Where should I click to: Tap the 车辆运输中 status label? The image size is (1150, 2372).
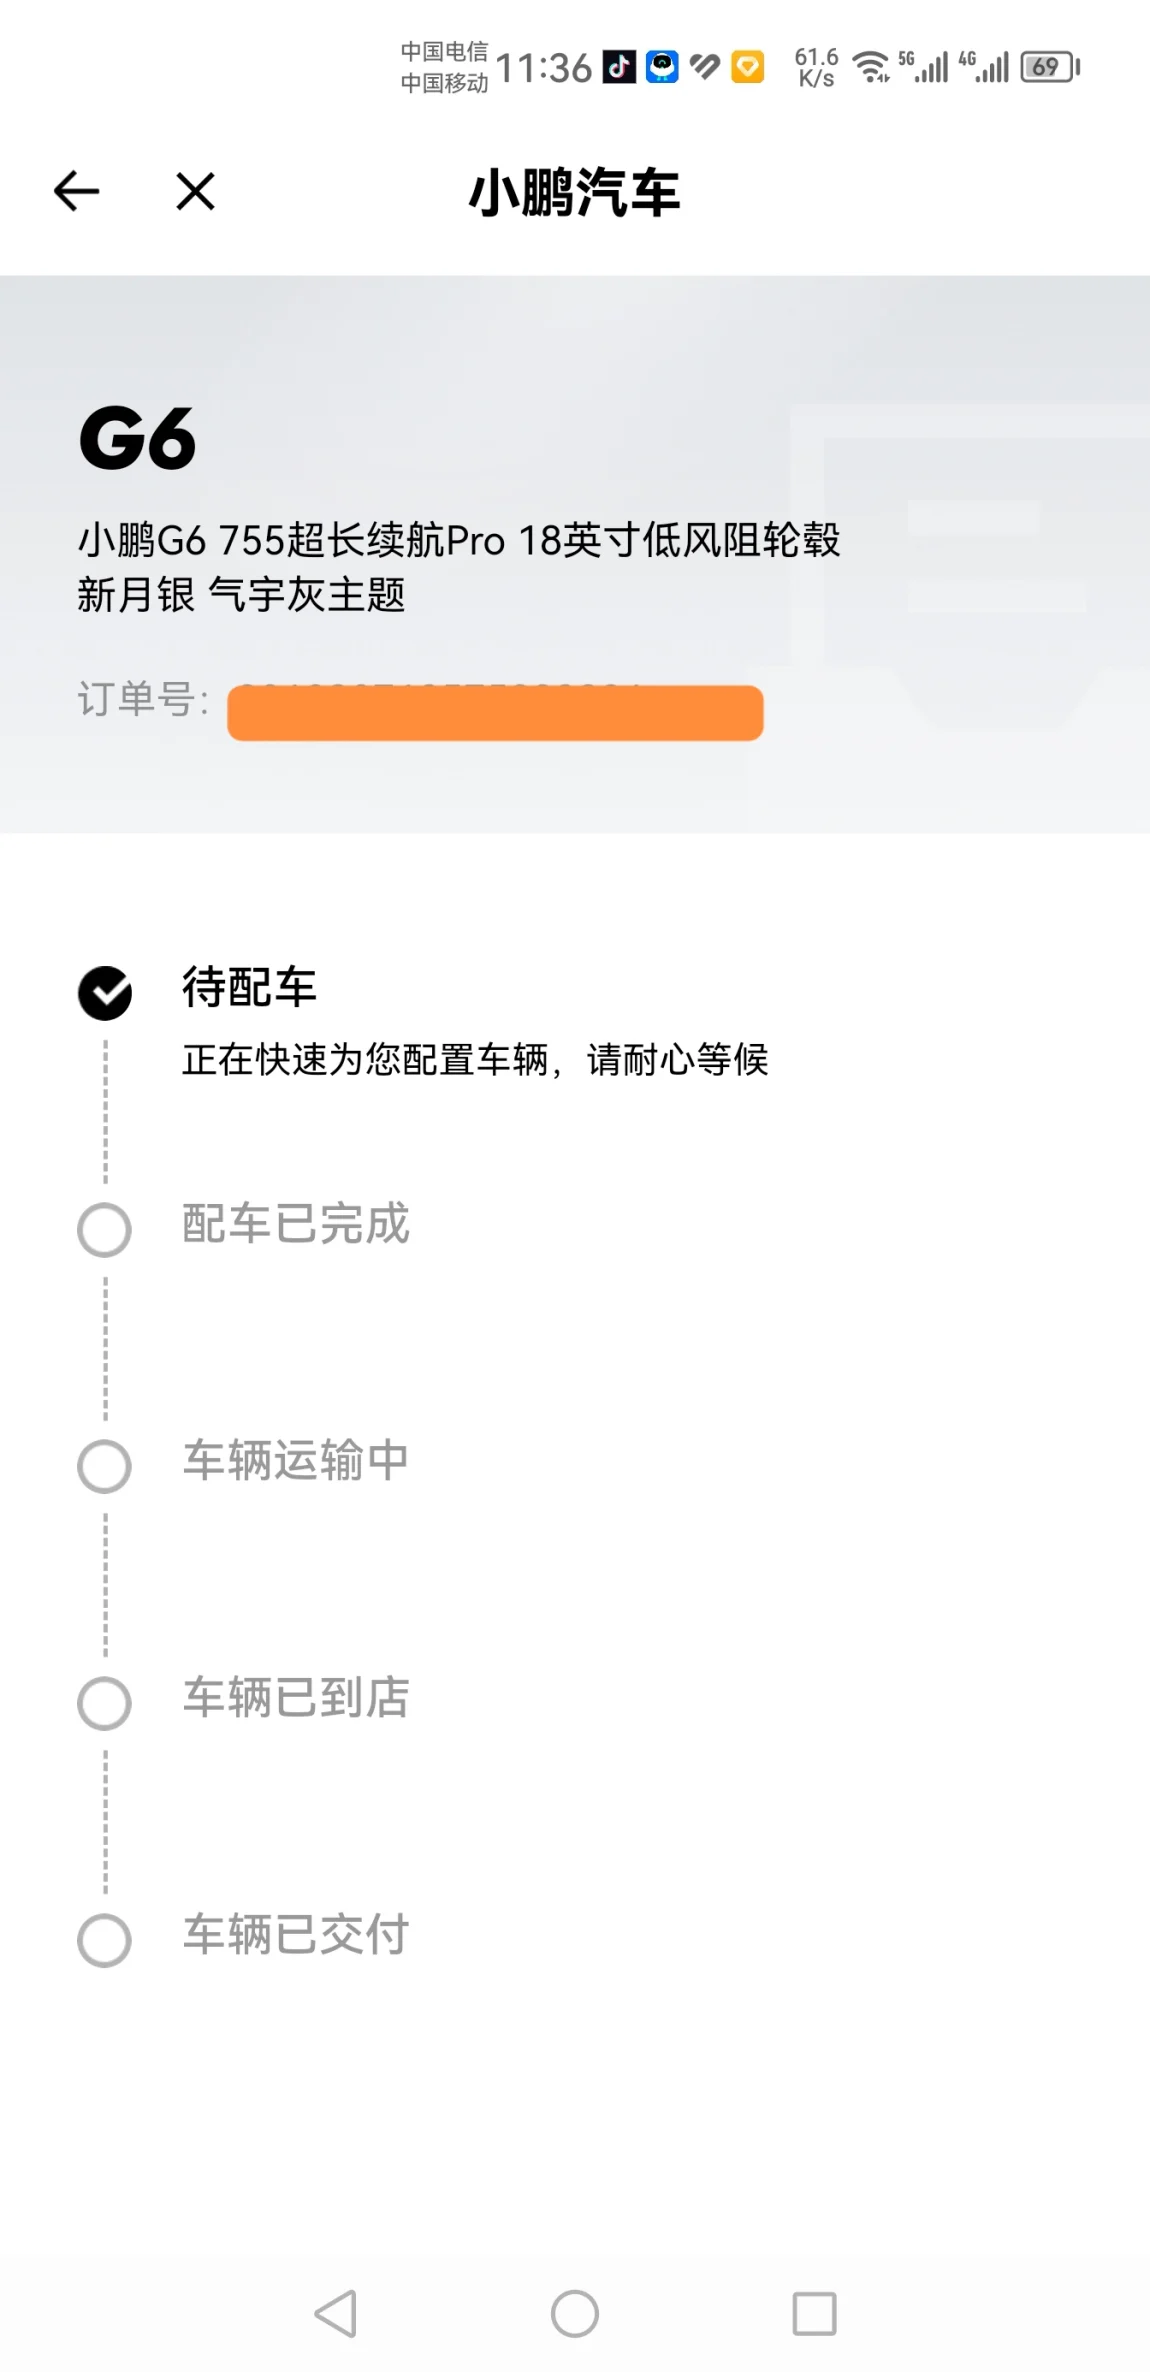296,1460
